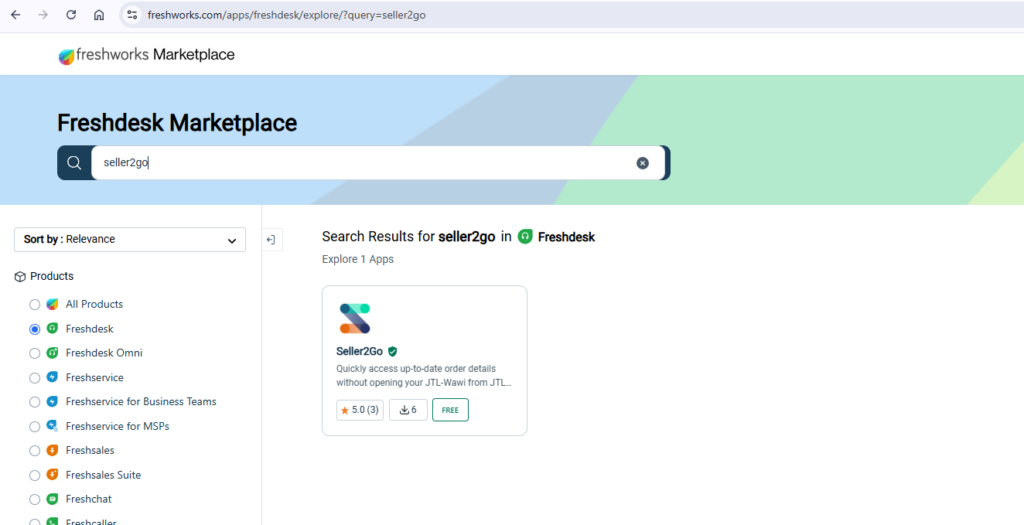
Task: Collapse the filter sidebar panel
Action: click(x=270, y=240)
